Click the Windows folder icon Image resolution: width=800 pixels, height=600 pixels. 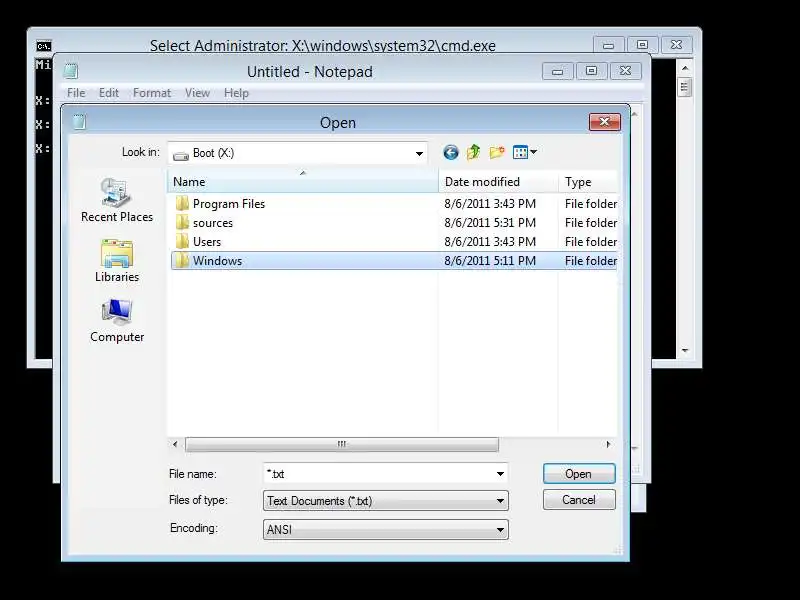(x=182, y=260)
